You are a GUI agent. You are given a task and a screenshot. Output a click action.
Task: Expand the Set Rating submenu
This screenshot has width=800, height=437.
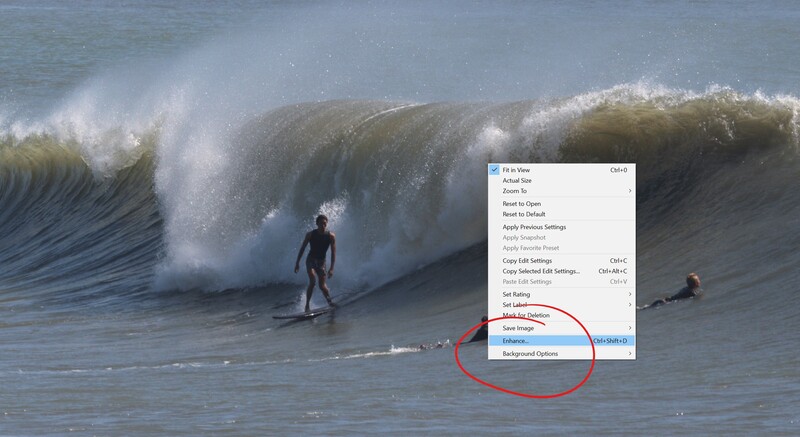click(562, 294)
